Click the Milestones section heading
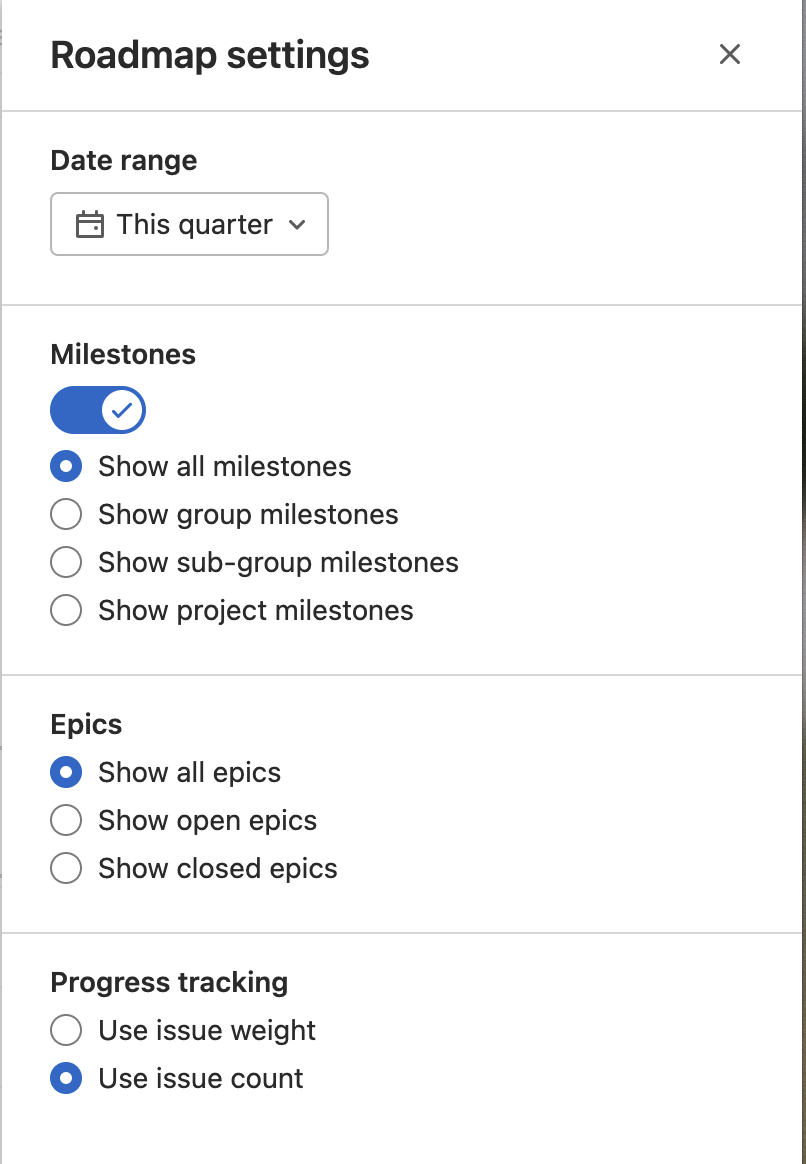The image size is (806, 1164). pyautogui.click(x=122, y=354)
